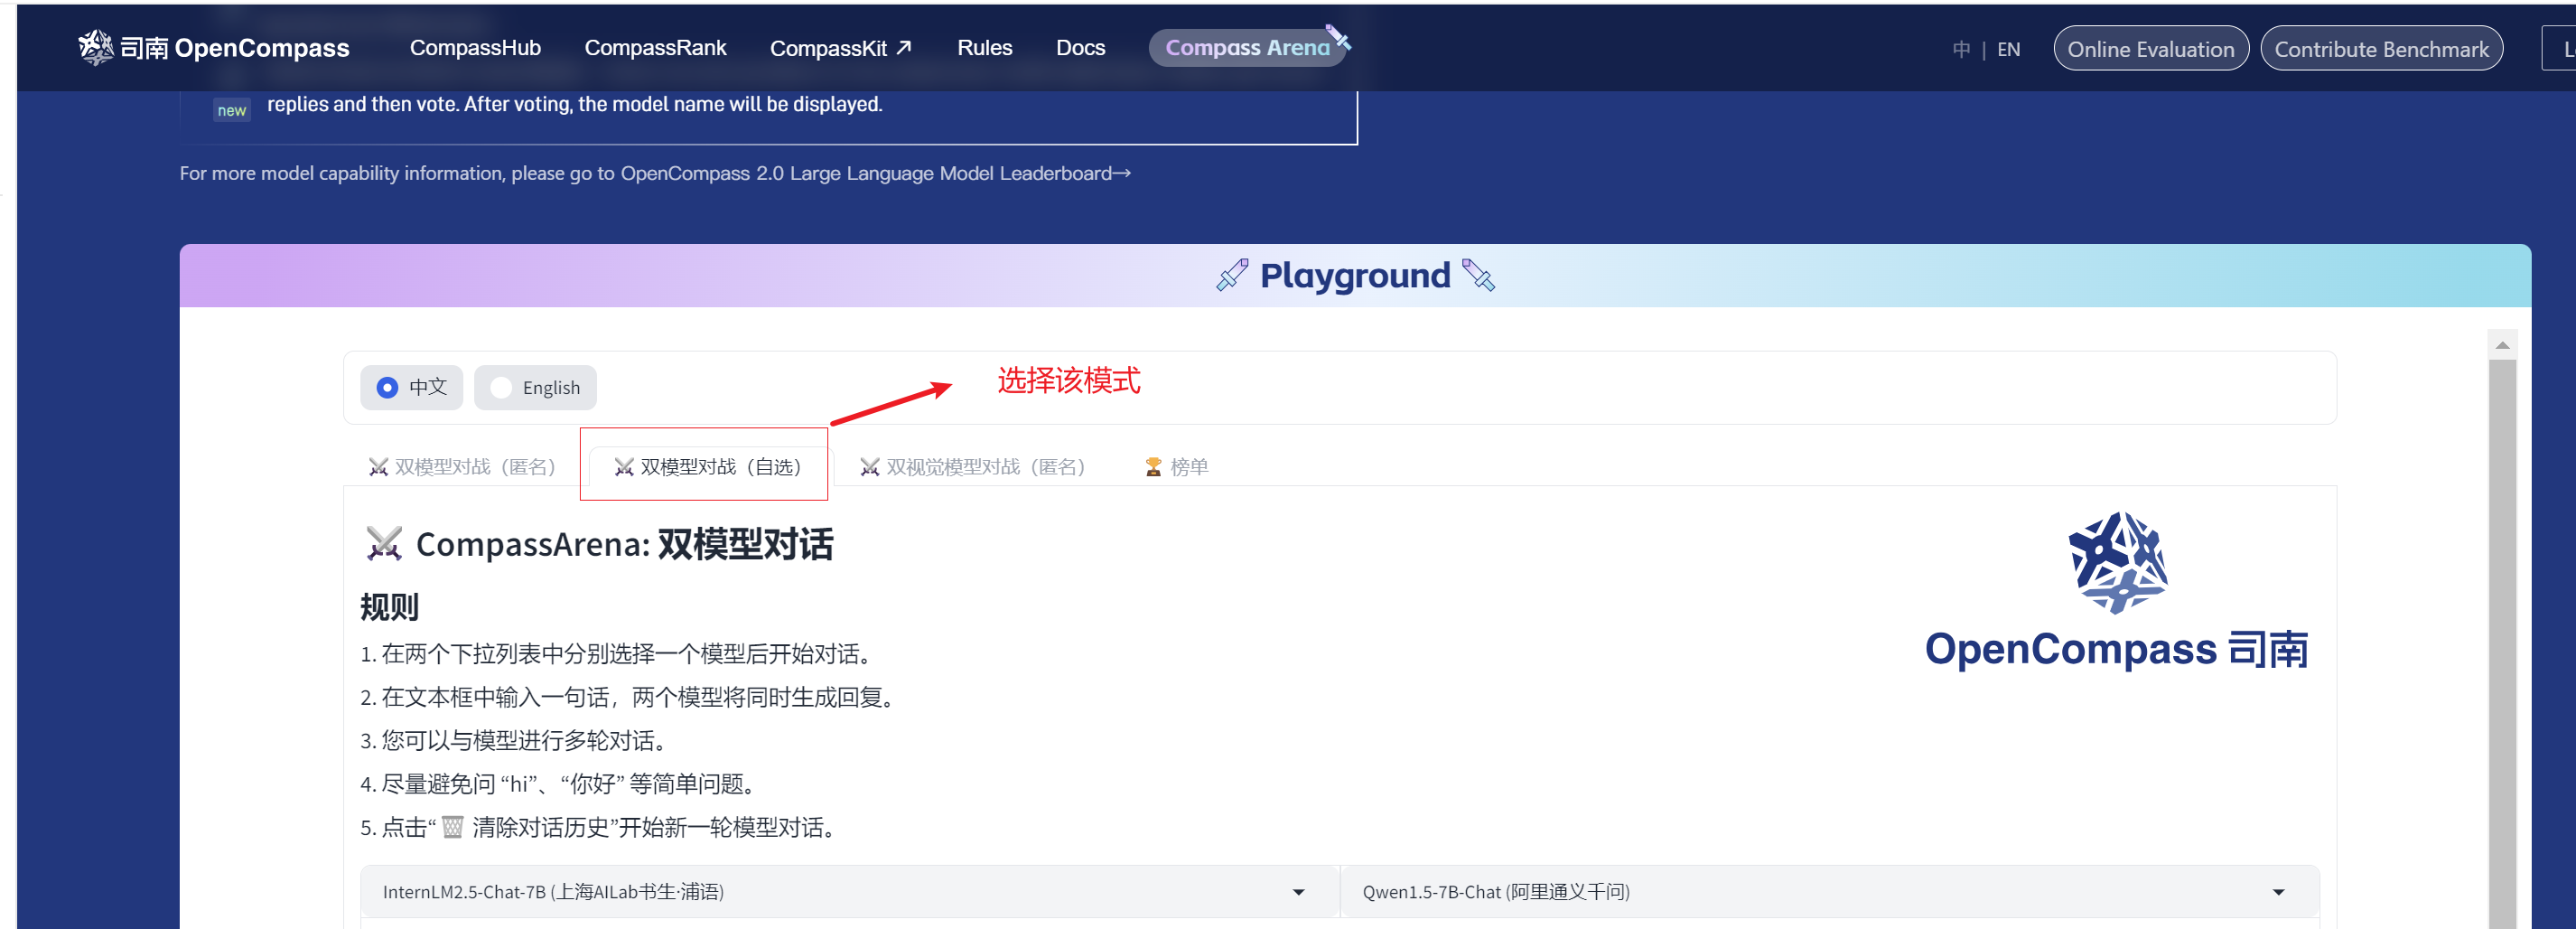Click the large OpenCompass 司南 logo image
The width and height of the screenshot is (2576, 929).
coord(2117,591)
